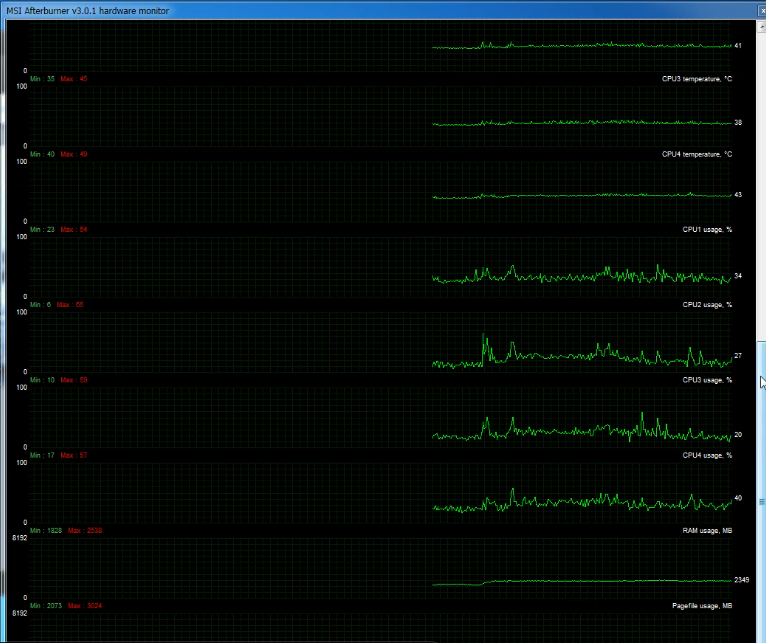Click the 'CPU3 usage, %' label
Image resolution: width=766 pixels, height=643 pixels.
(x=707, y=380)
